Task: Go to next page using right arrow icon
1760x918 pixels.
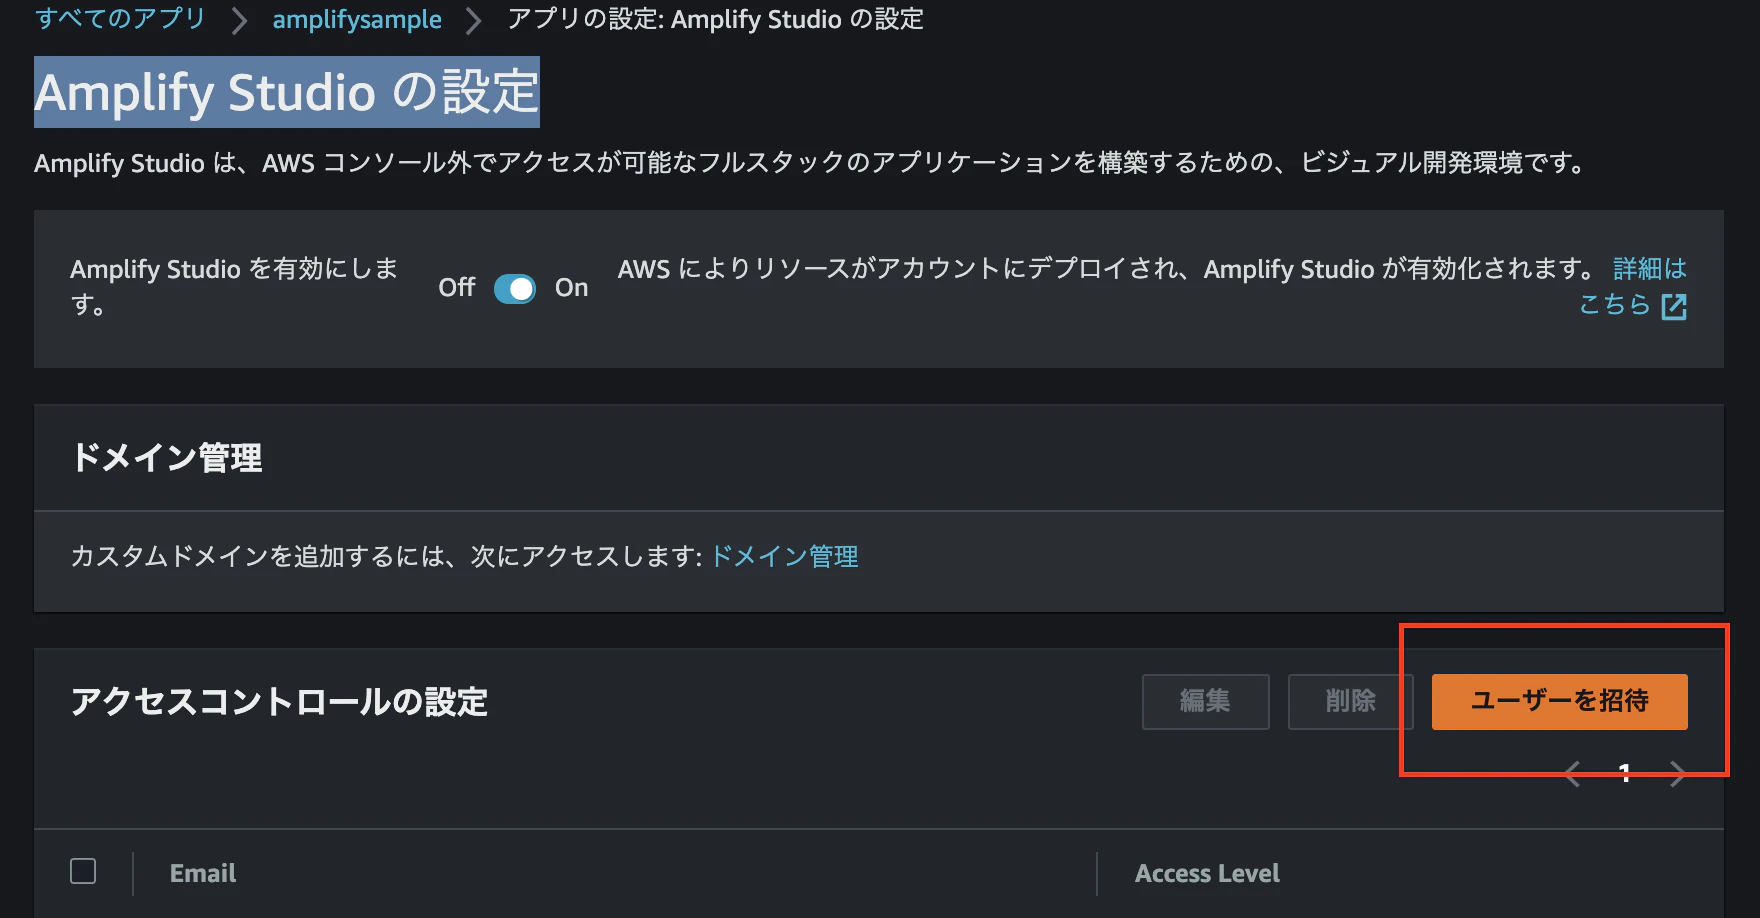Action: point(1678,772)
